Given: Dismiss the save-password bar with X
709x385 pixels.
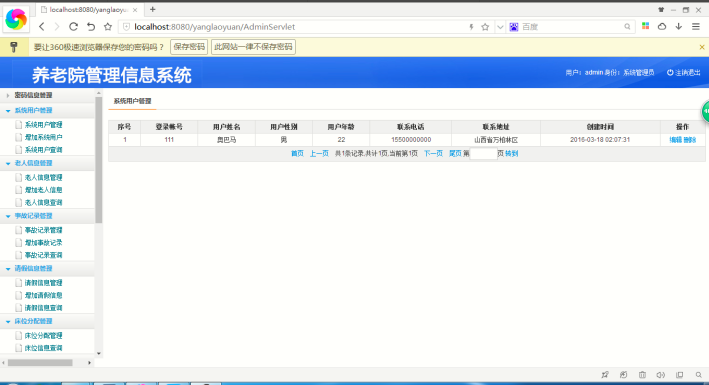Looking at the screenshot, I should tap(702, 47).
